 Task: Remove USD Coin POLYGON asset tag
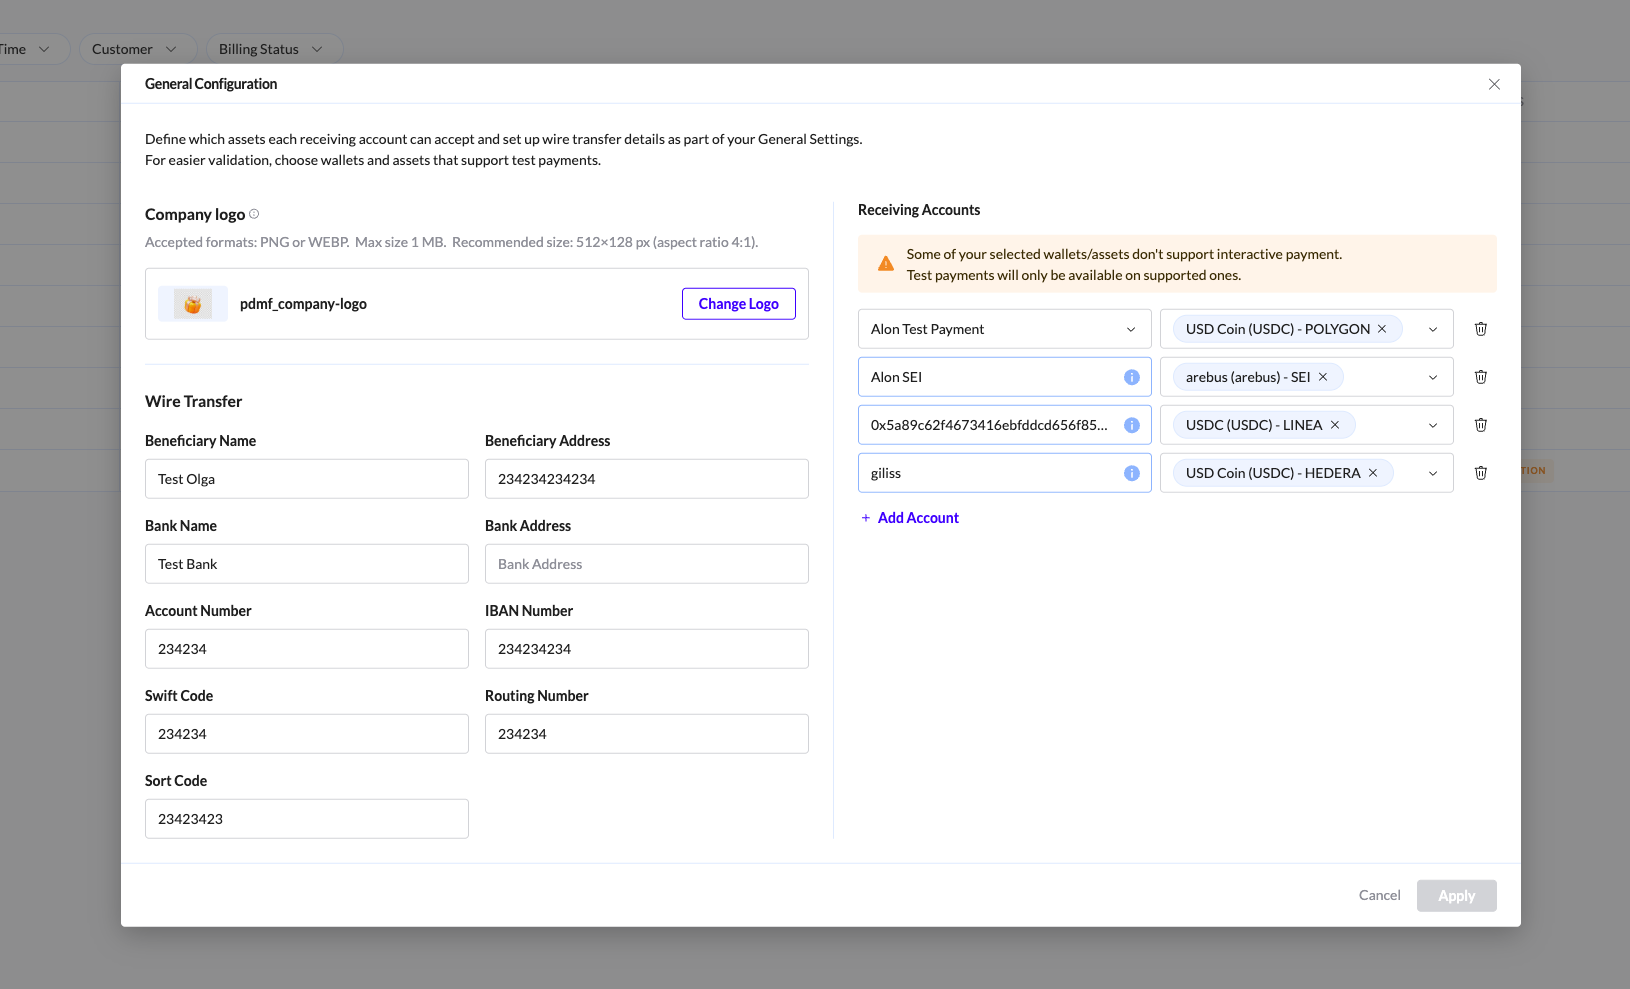pos(1382,329)
